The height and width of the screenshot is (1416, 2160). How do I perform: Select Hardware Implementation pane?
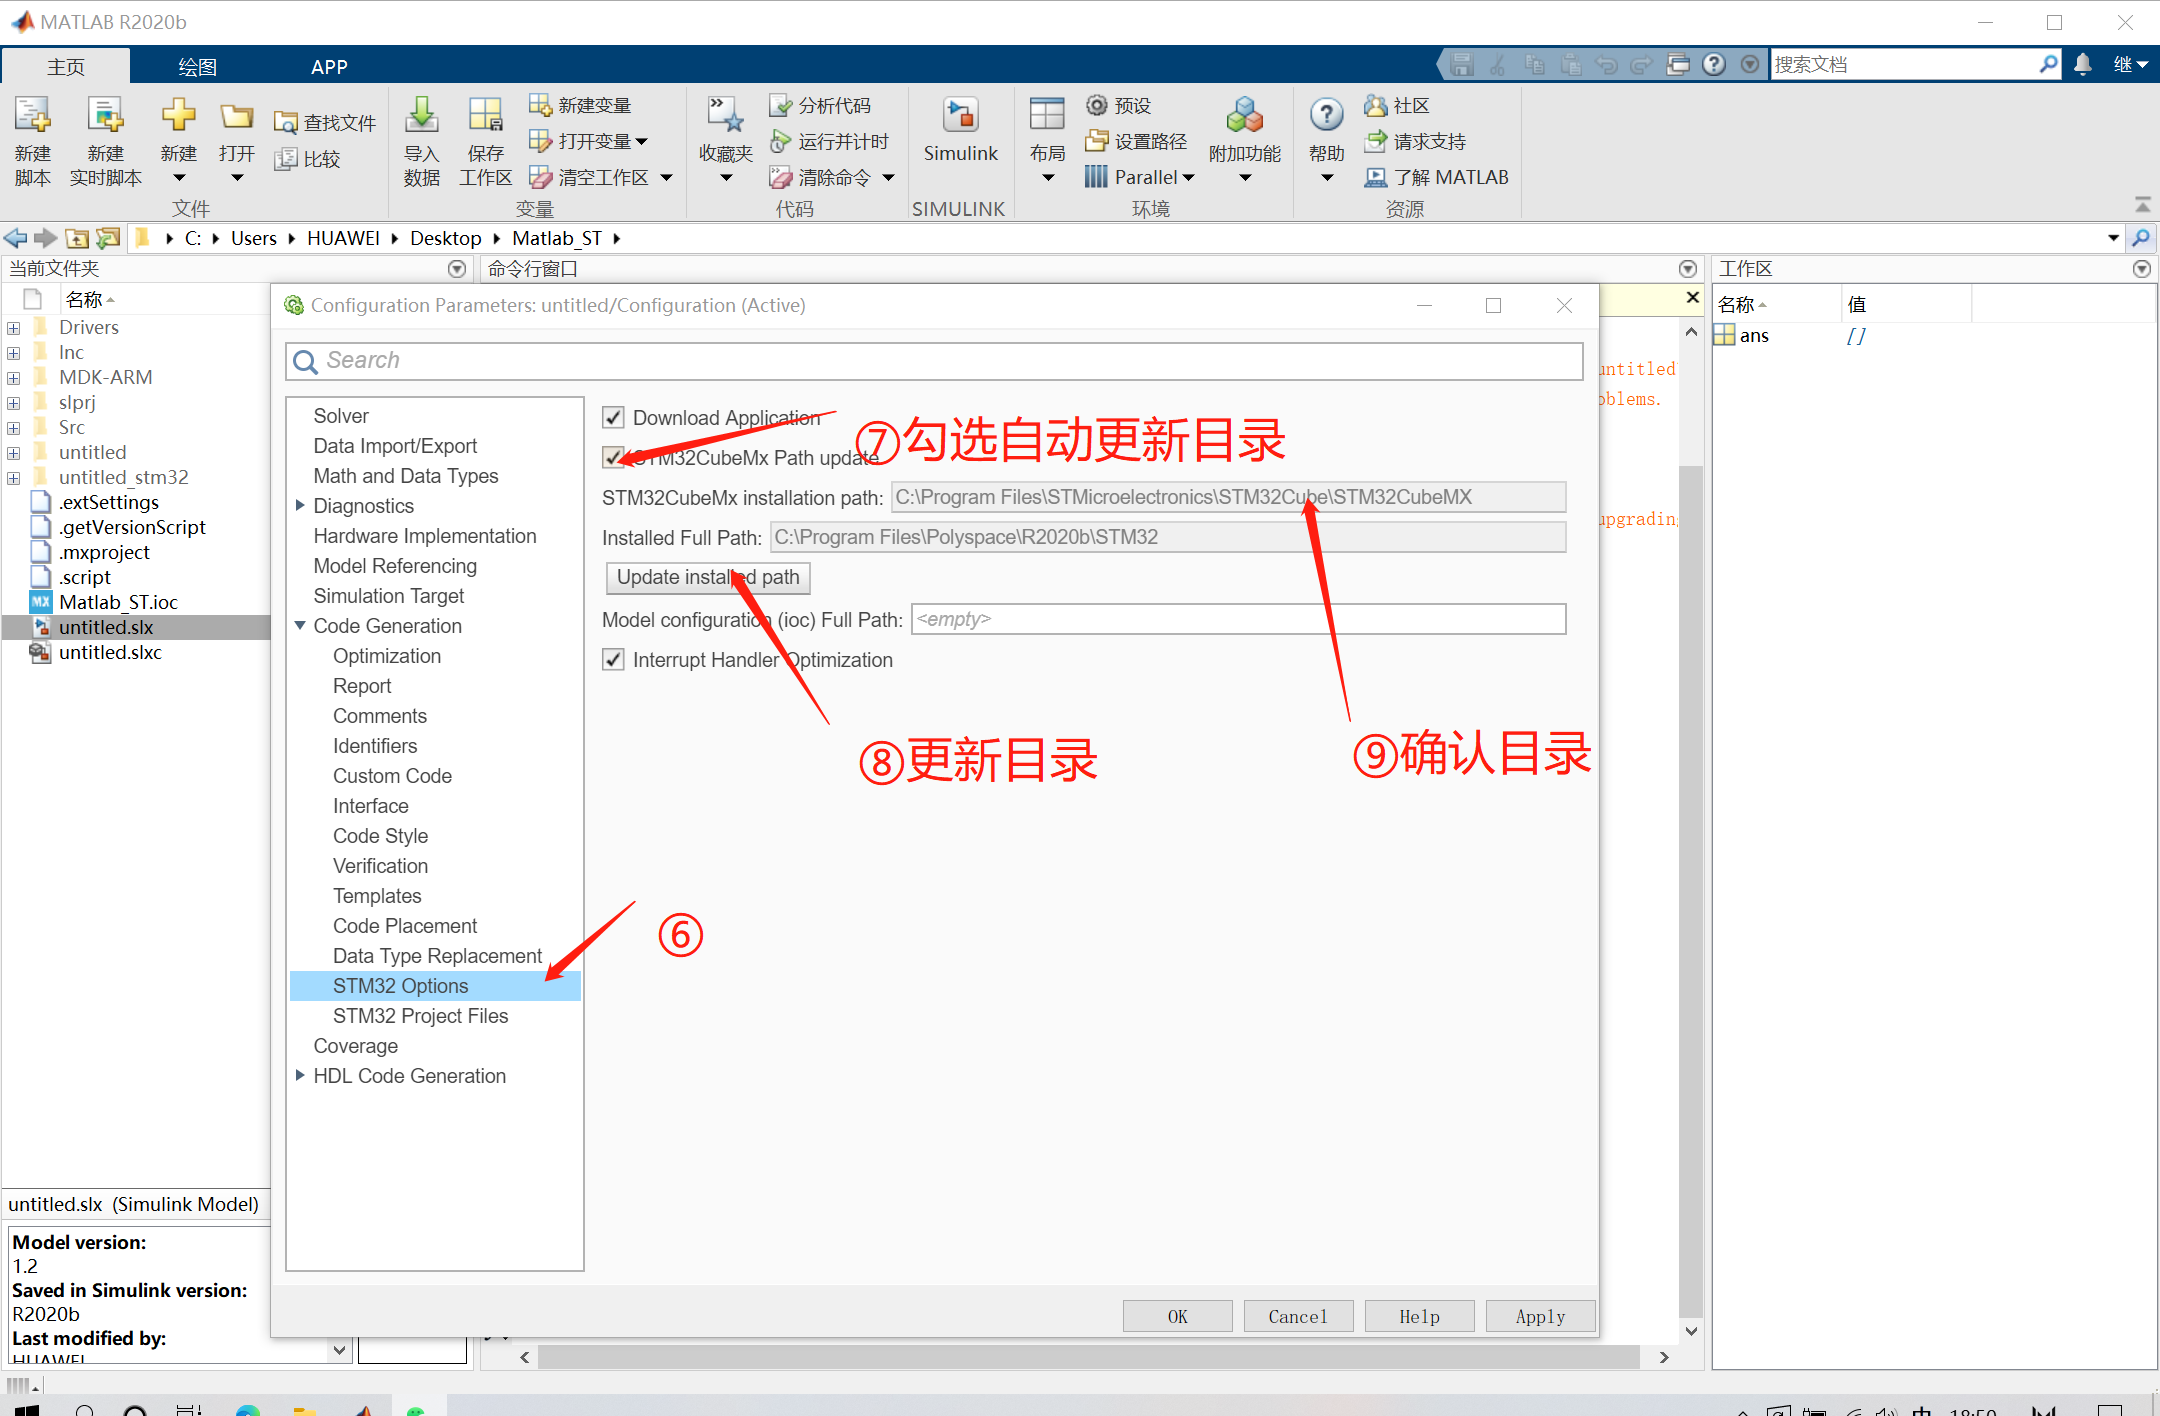[x=425, y=536]
